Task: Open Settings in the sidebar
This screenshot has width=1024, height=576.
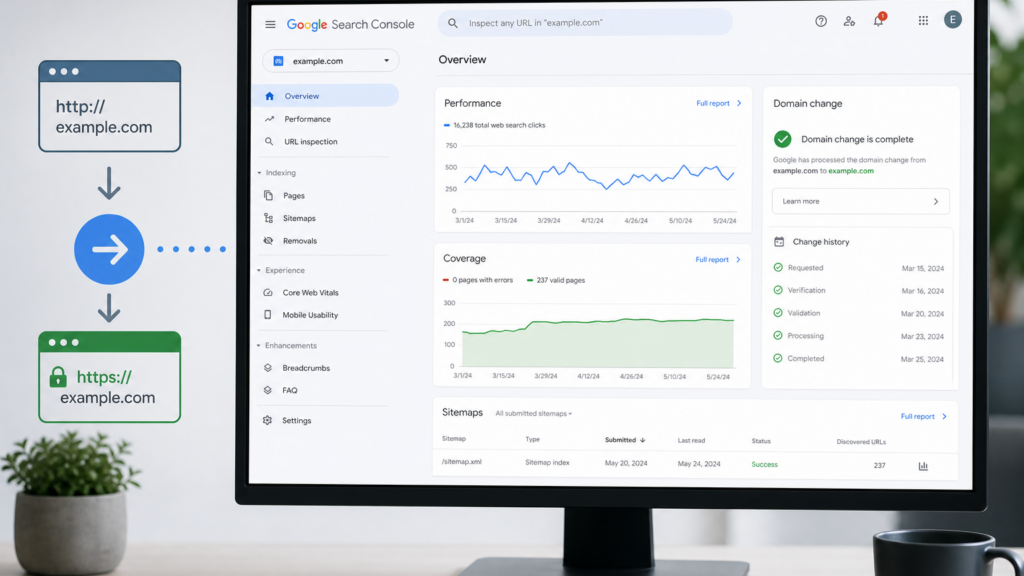Action: [x=296, y=421]
